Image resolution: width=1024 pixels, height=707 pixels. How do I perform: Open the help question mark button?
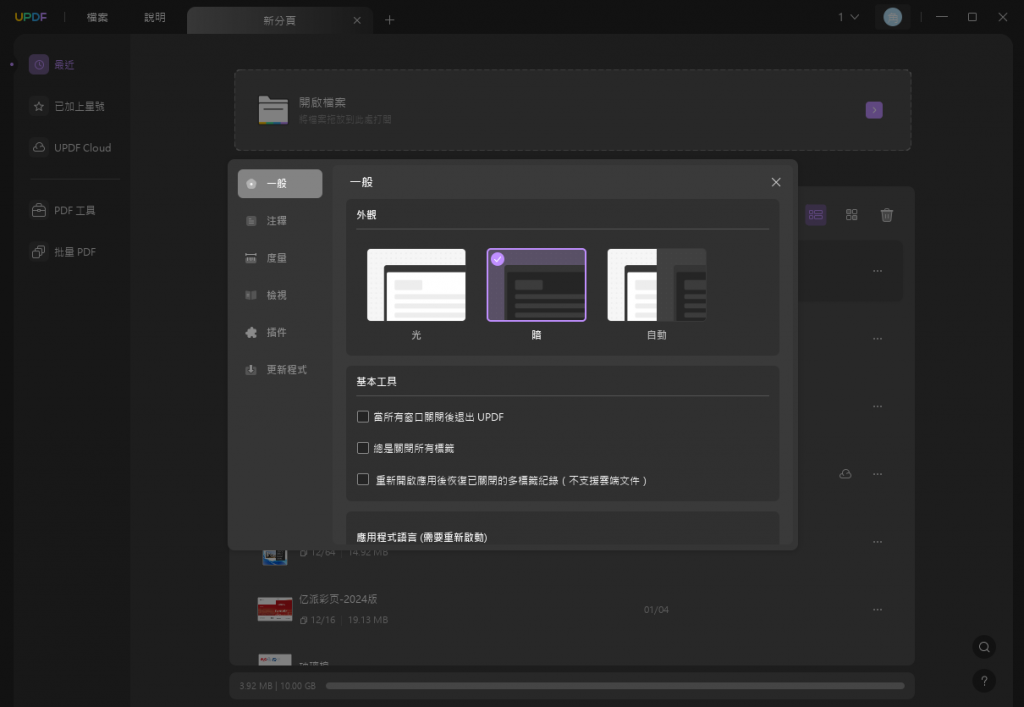coord(984,681)
